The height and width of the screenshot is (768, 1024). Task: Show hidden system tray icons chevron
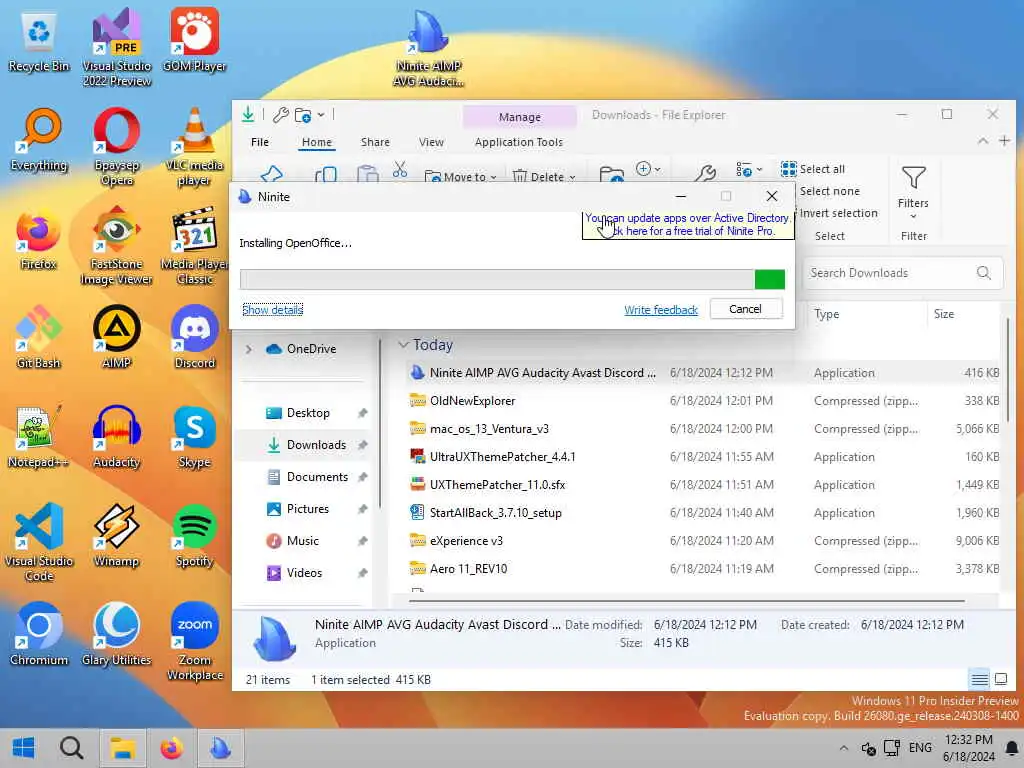tap(843, 748)
